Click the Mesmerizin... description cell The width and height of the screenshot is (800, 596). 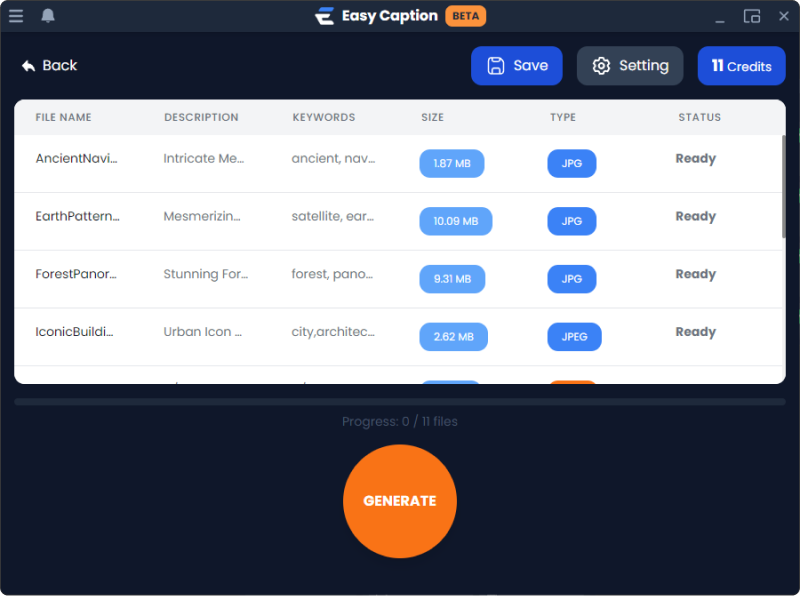(202, 216)
